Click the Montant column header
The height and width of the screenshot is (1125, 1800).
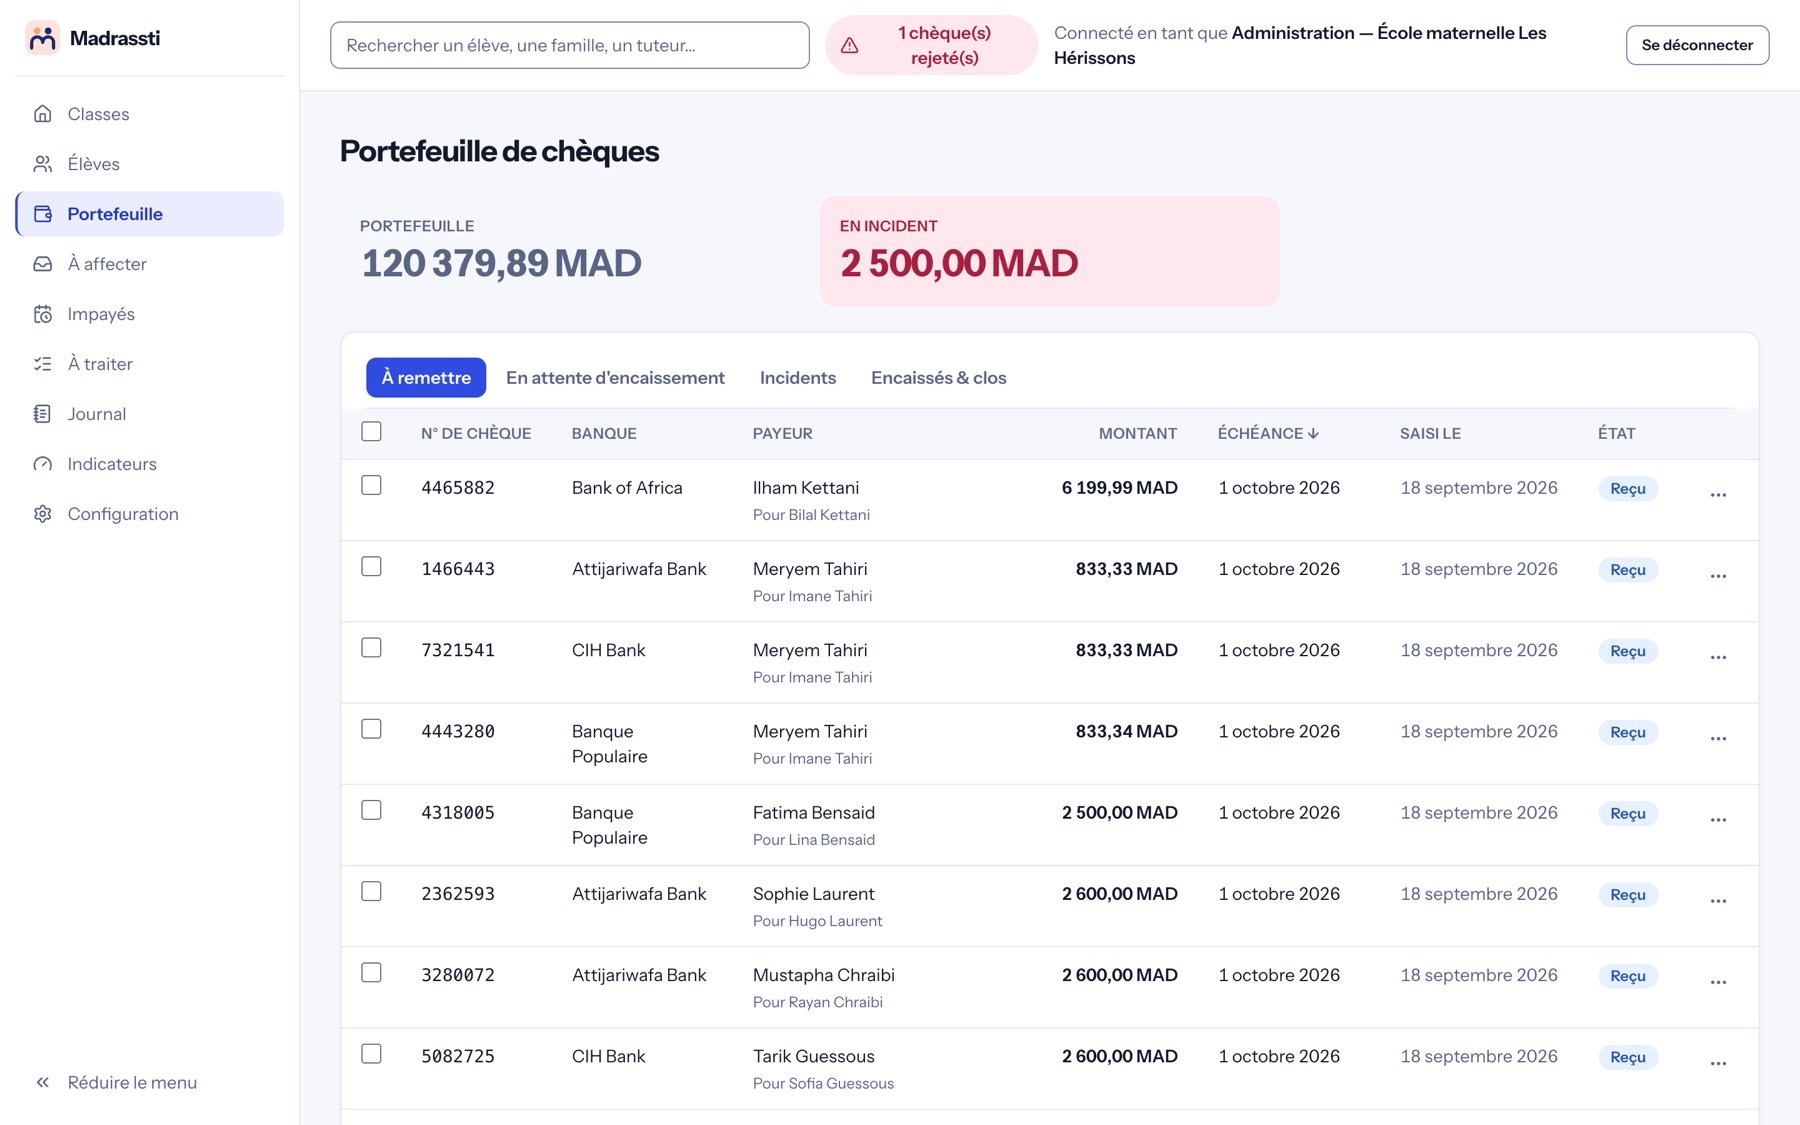(1137, 433)
